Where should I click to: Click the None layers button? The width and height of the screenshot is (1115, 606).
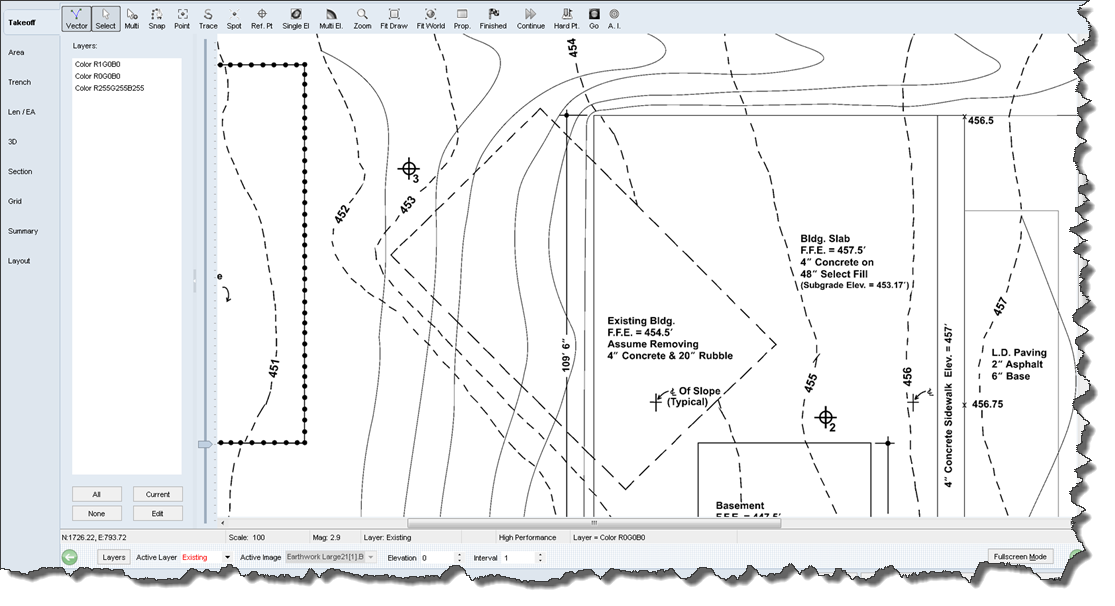click(x=97, y=514)
